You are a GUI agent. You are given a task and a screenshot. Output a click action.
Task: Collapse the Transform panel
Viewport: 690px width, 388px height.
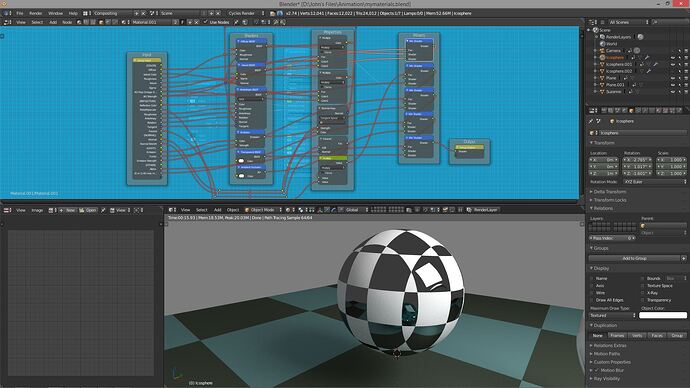(603, 143)
